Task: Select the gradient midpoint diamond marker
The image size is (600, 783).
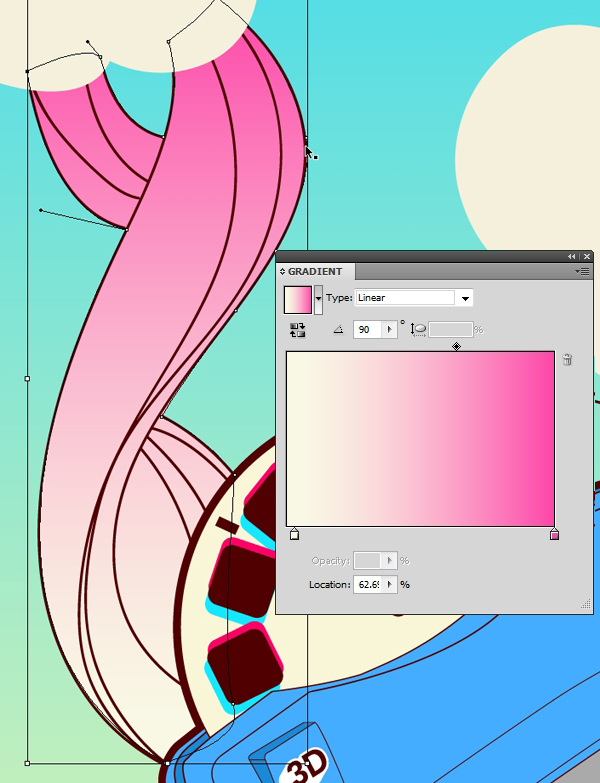Action: point(456,346)
